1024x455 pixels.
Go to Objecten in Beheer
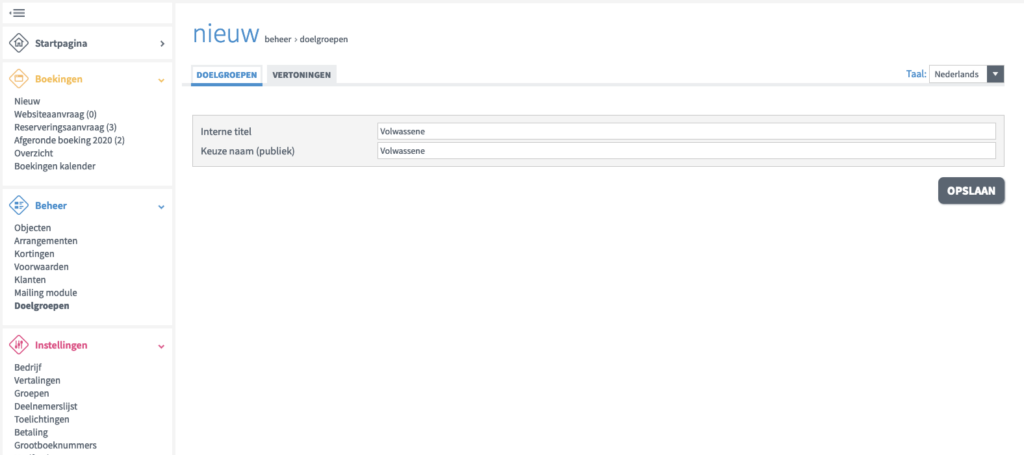click(x=33, y=228)
